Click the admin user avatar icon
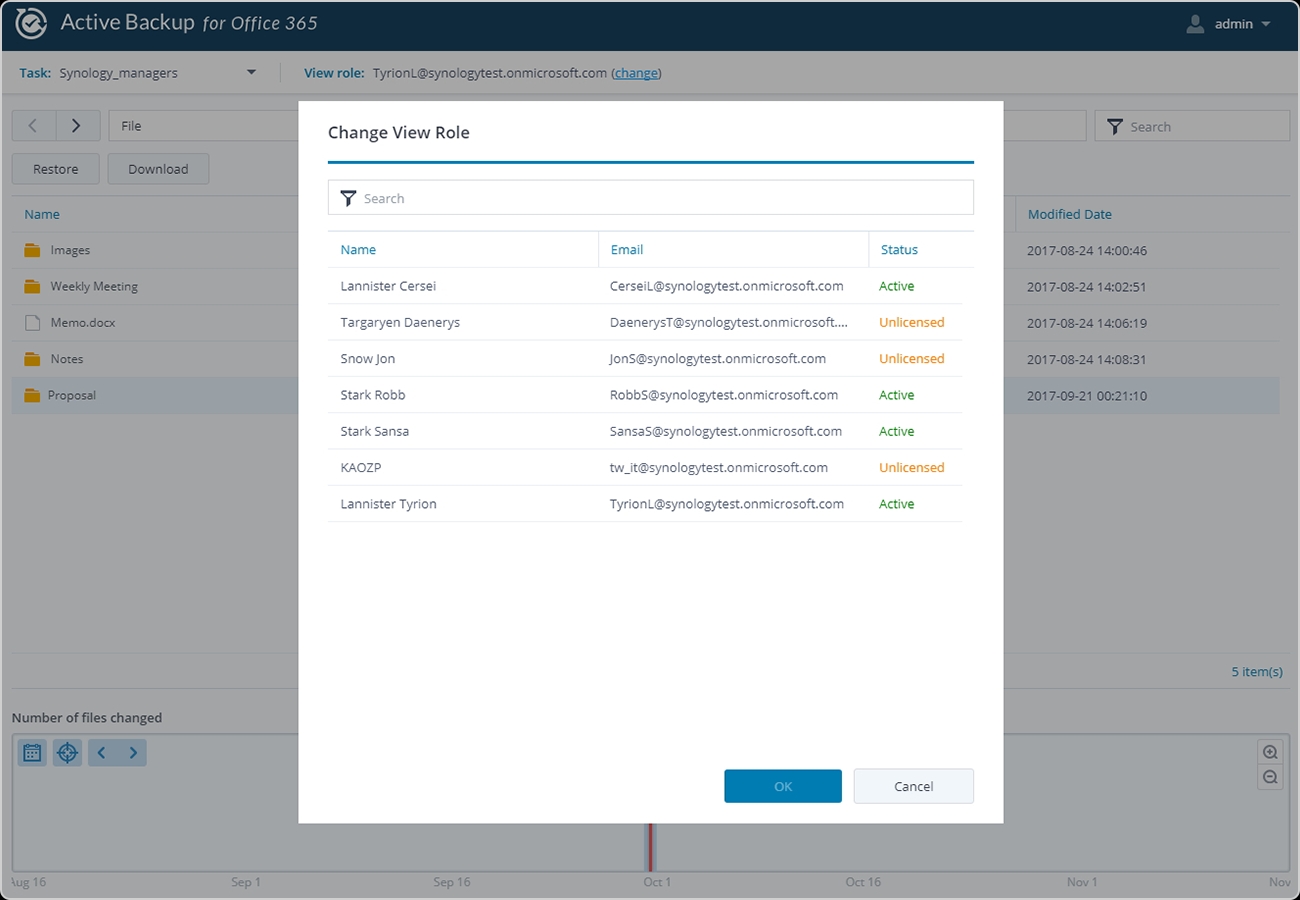1300x900 pixels. click(x=1195, y=24)
